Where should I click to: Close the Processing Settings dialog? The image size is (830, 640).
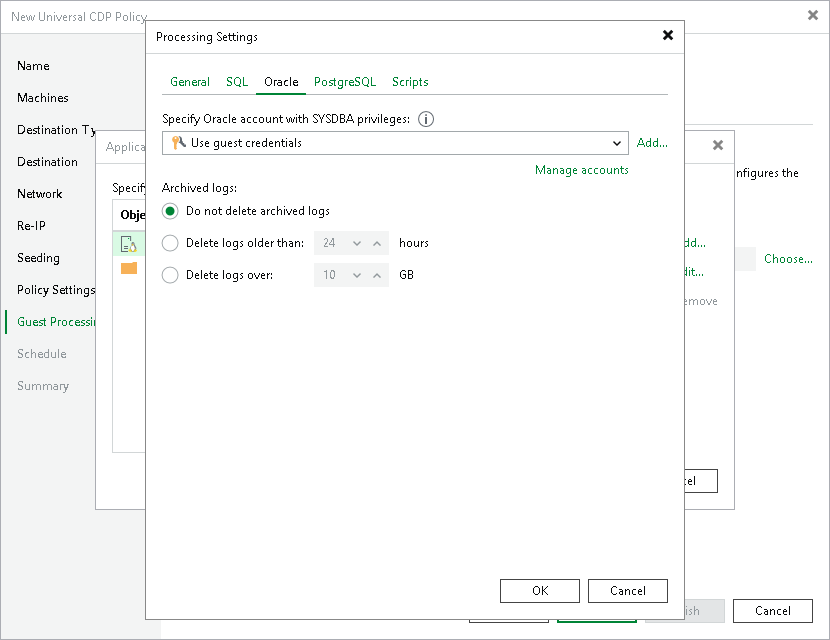(x=667, y=35)
